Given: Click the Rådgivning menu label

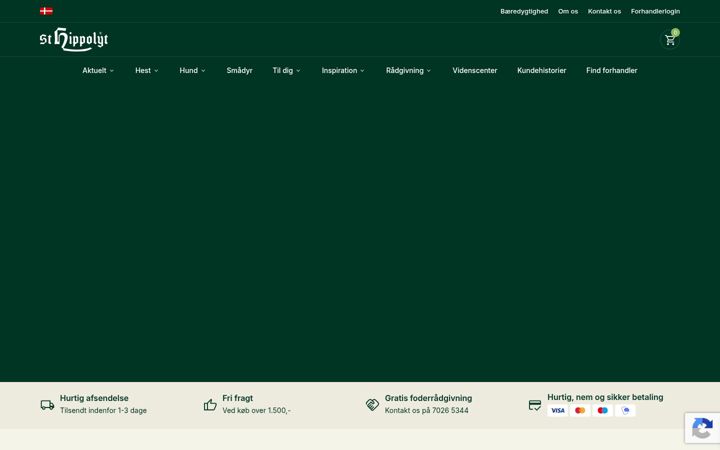Looking at the screenshot, I should tap(405, 70).
